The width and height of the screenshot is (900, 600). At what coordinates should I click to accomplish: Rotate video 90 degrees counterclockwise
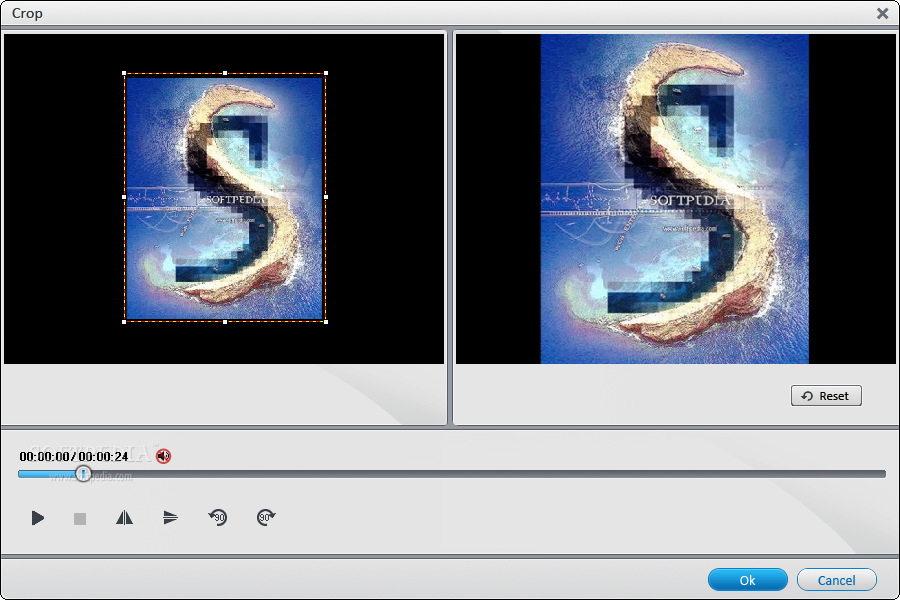pyautogui.click(x=218, y=517)
